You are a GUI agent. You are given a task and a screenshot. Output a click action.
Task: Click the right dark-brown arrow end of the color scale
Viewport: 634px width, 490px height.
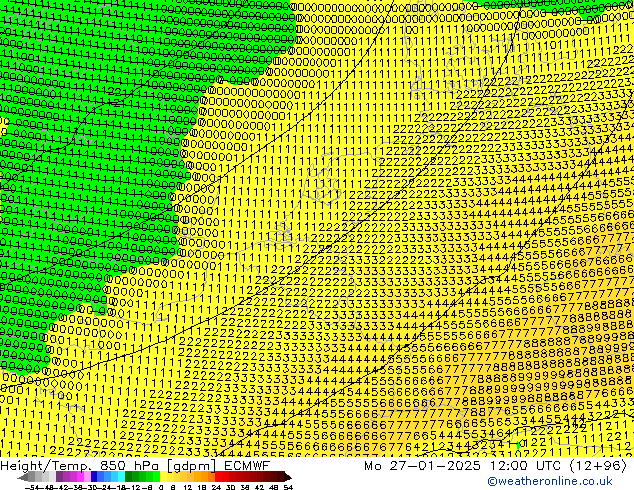[288, 477]
